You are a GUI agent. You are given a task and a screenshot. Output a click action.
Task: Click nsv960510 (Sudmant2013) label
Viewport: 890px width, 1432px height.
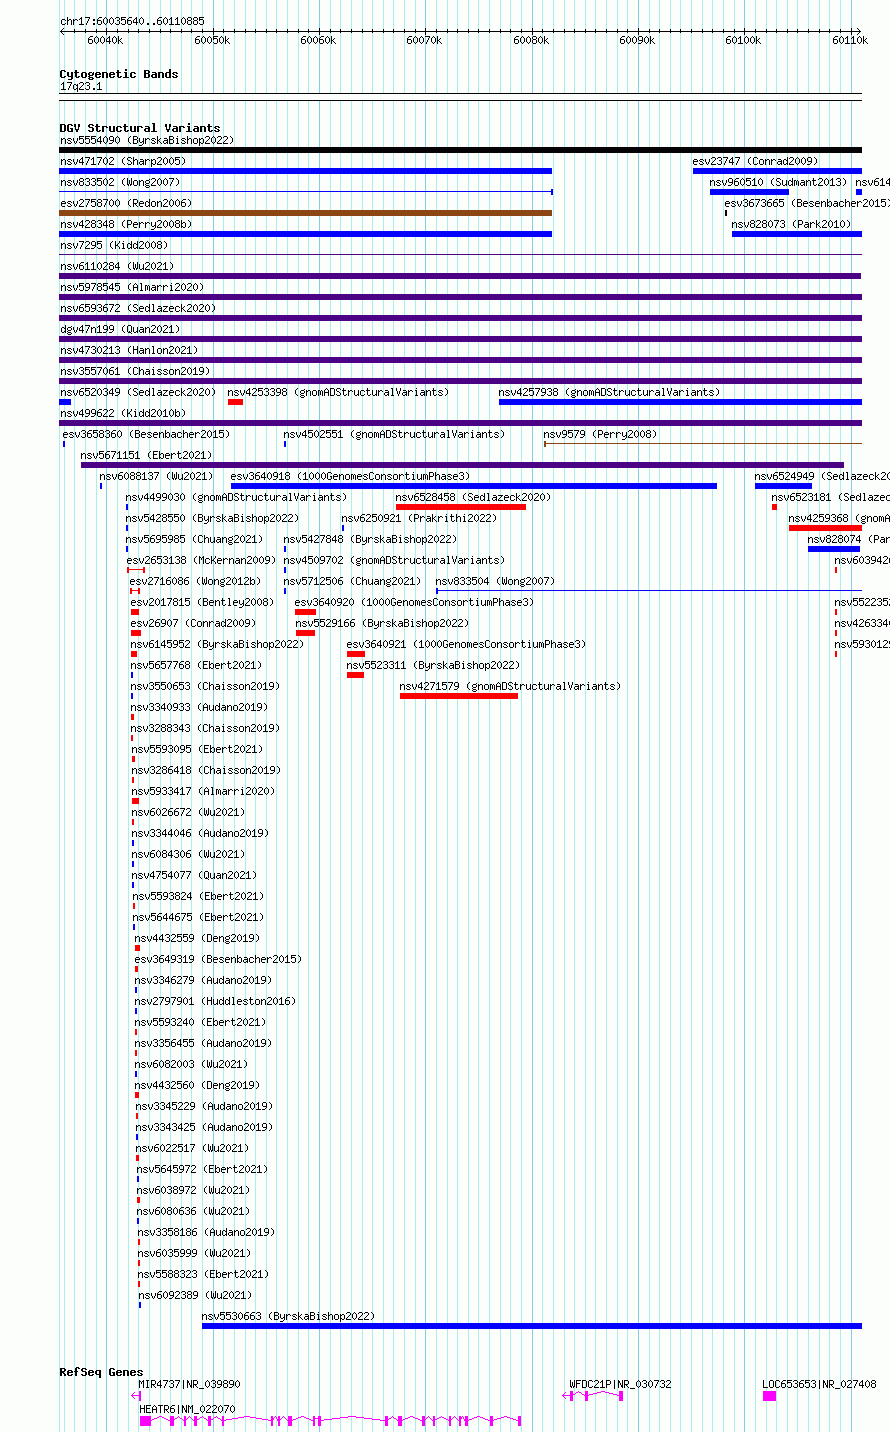click(x=778, y=182)
